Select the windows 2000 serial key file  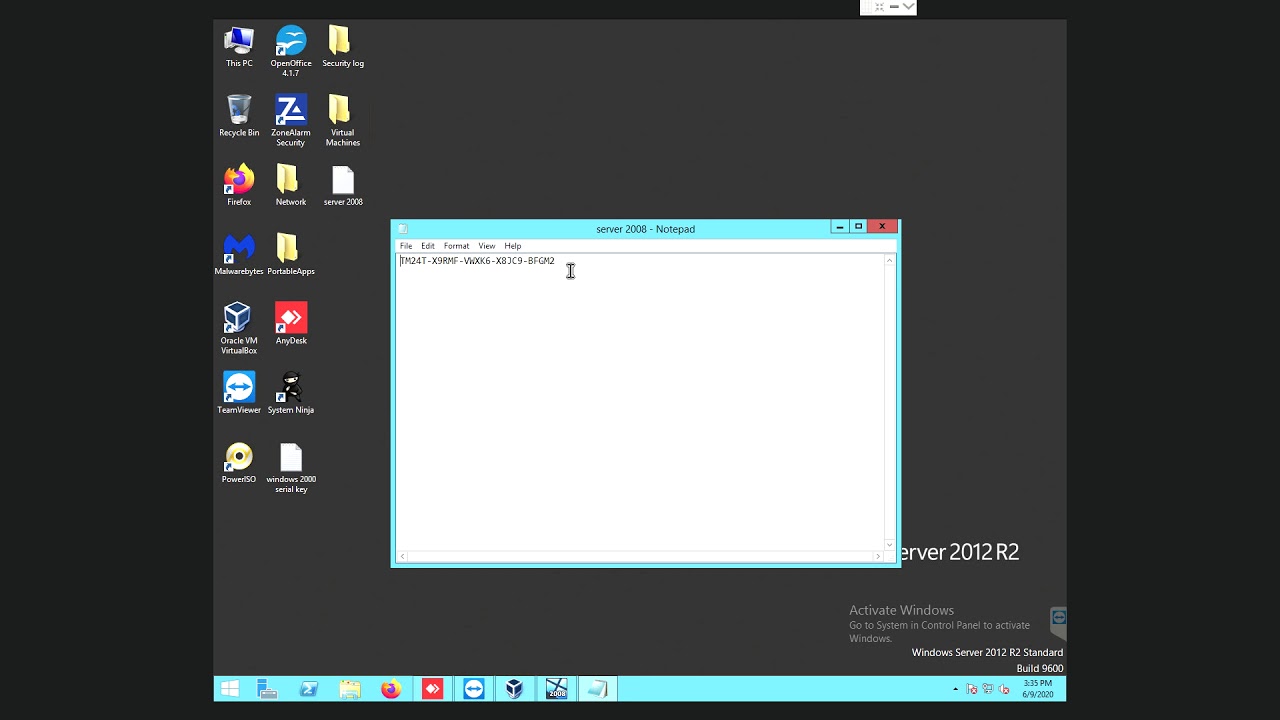click(291, 467)
